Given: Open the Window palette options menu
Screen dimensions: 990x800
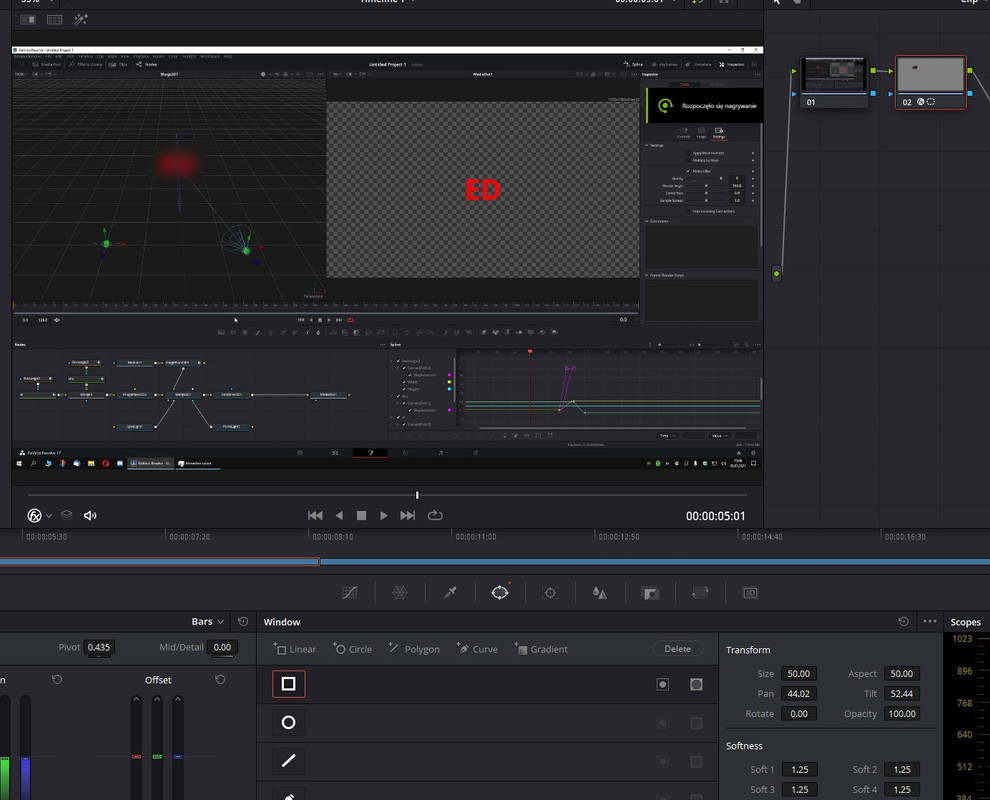Looking at the screenshot, I should coord(929,621).
